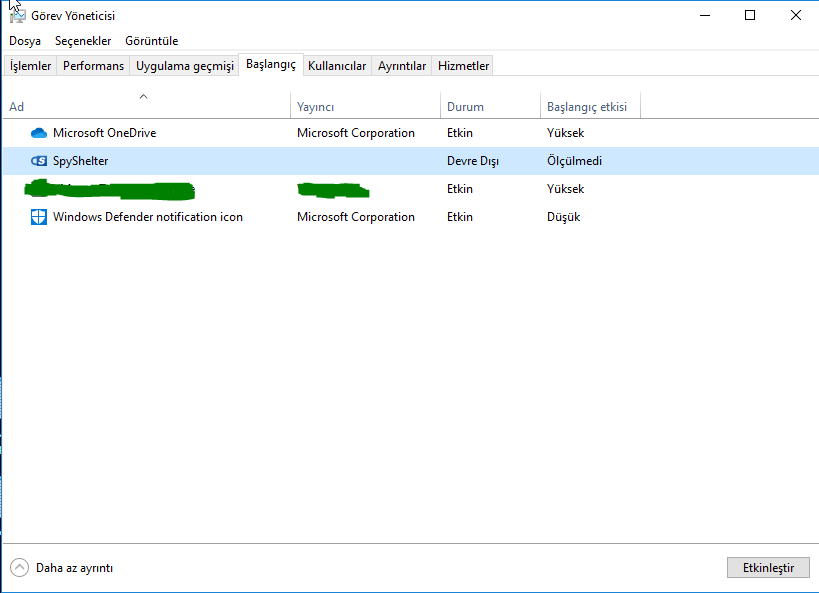Click the Etkinleştir button

[768, 567]
